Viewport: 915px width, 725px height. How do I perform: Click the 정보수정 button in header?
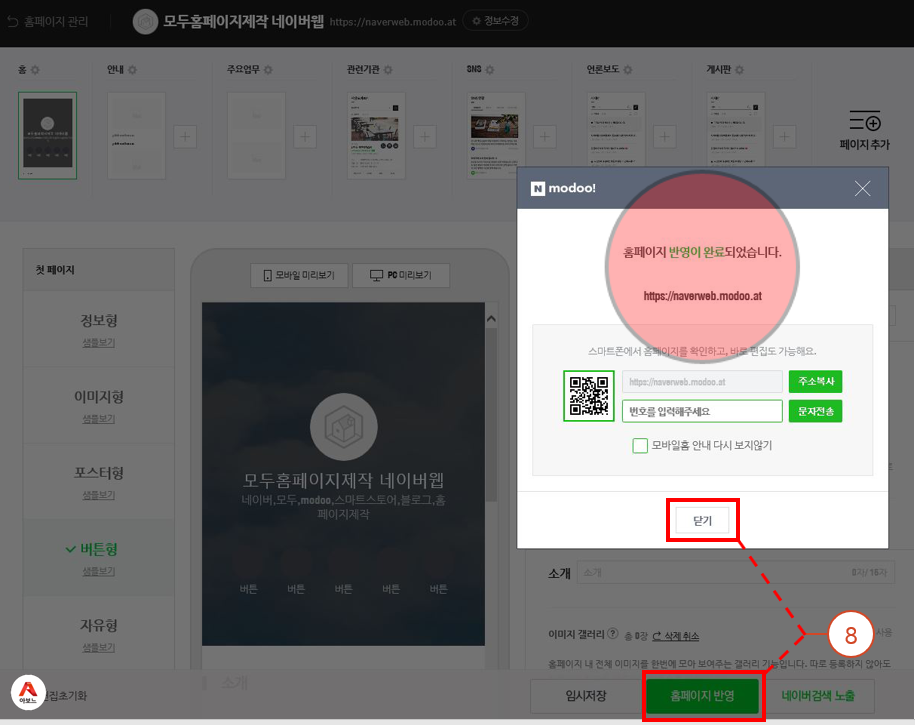pyautogui.click(x=495, y=21)
